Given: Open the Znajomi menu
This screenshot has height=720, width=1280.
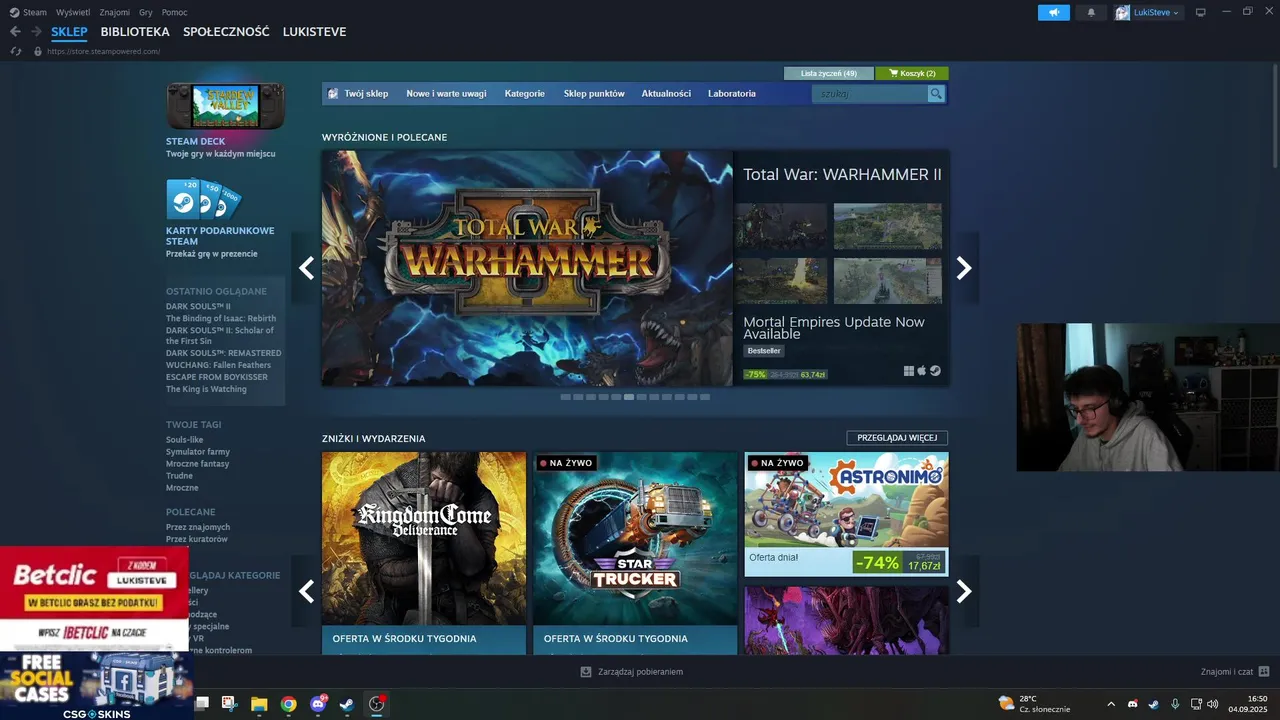Looking at the screenshot, I should 114,12.
